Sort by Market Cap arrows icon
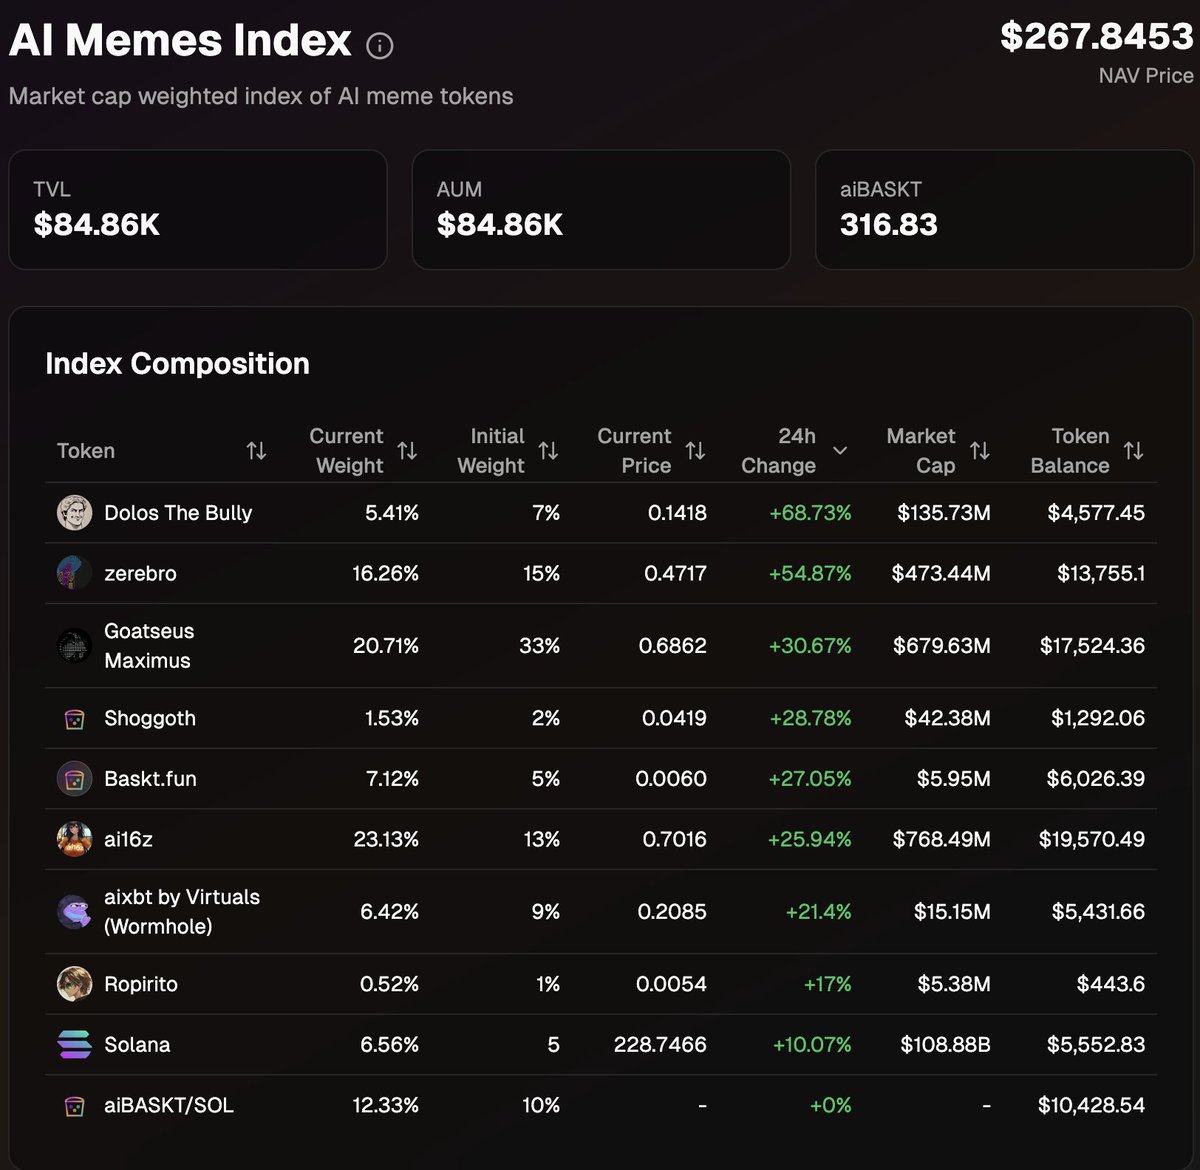This screenshot has height=1170, width=1200. click(x=980, y=451)
